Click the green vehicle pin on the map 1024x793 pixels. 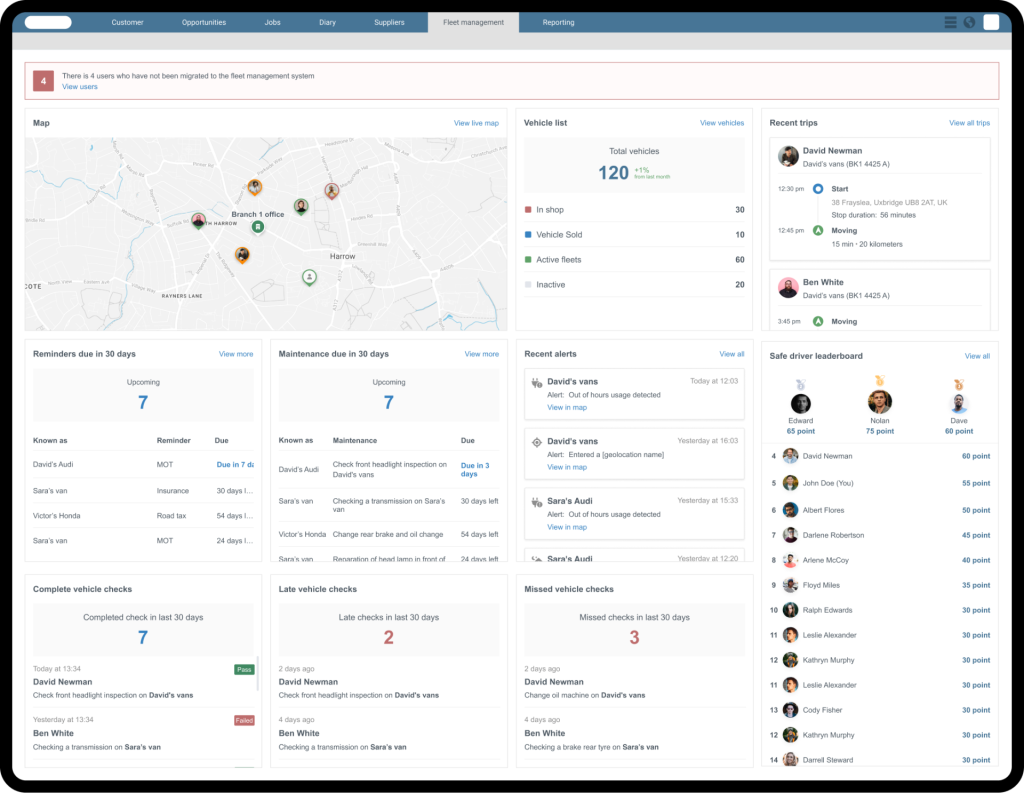[309, 276]
